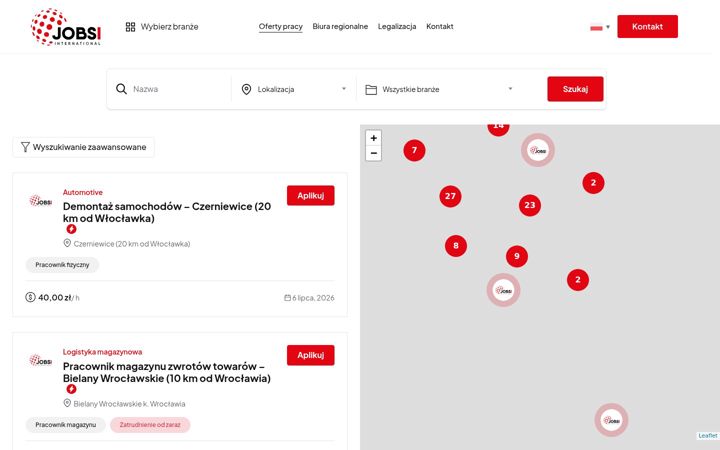The width and height of the screenshot is (720, 450).
Task: Click the Jobs pin near the Leaflet link
Action: point(611,420)
